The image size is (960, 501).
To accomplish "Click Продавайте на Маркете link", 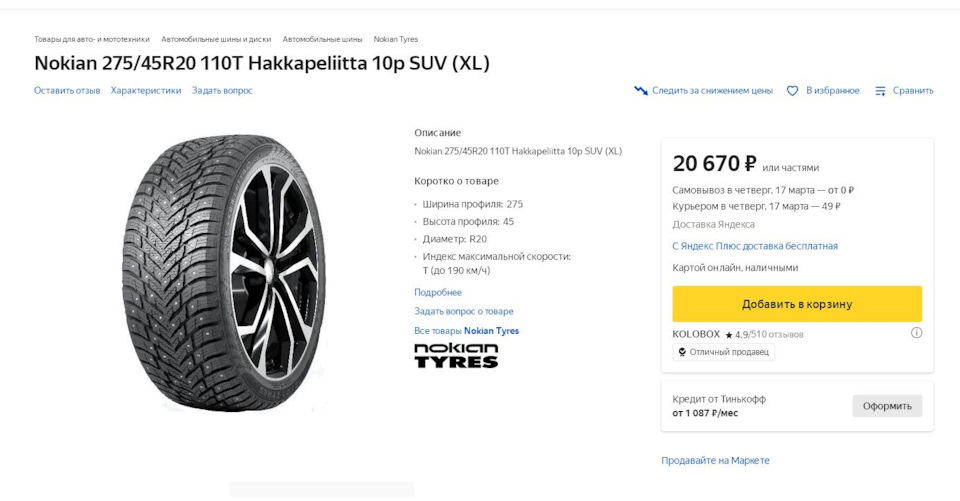I will [x=715, y=460].
